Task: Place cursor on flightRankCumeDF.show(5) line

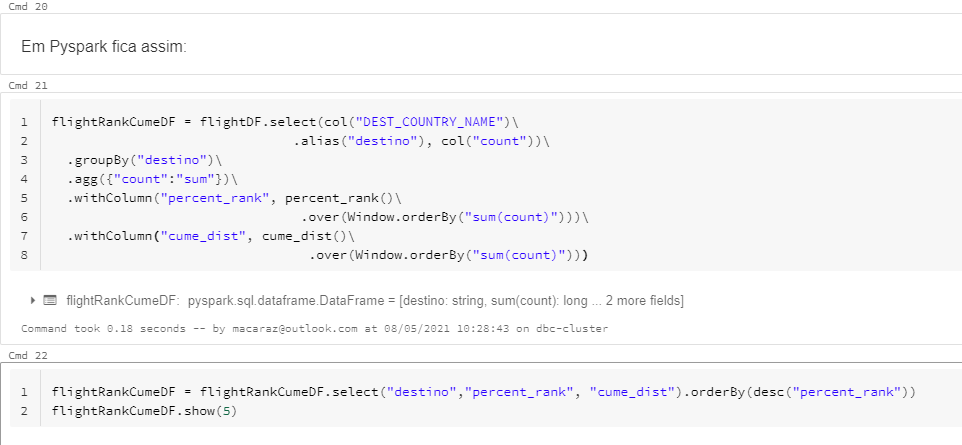Action: click(142, 411)
